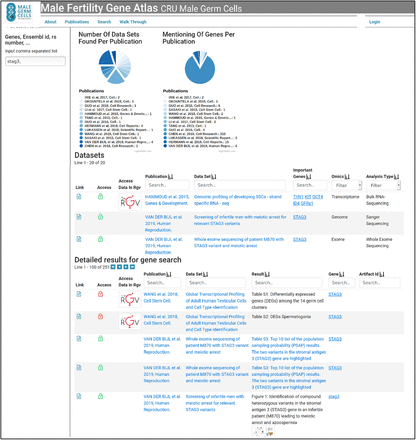Open document link icon in Table S1 result row
Viewport: 416px width, 440px height.
click(x=79, y=294)
